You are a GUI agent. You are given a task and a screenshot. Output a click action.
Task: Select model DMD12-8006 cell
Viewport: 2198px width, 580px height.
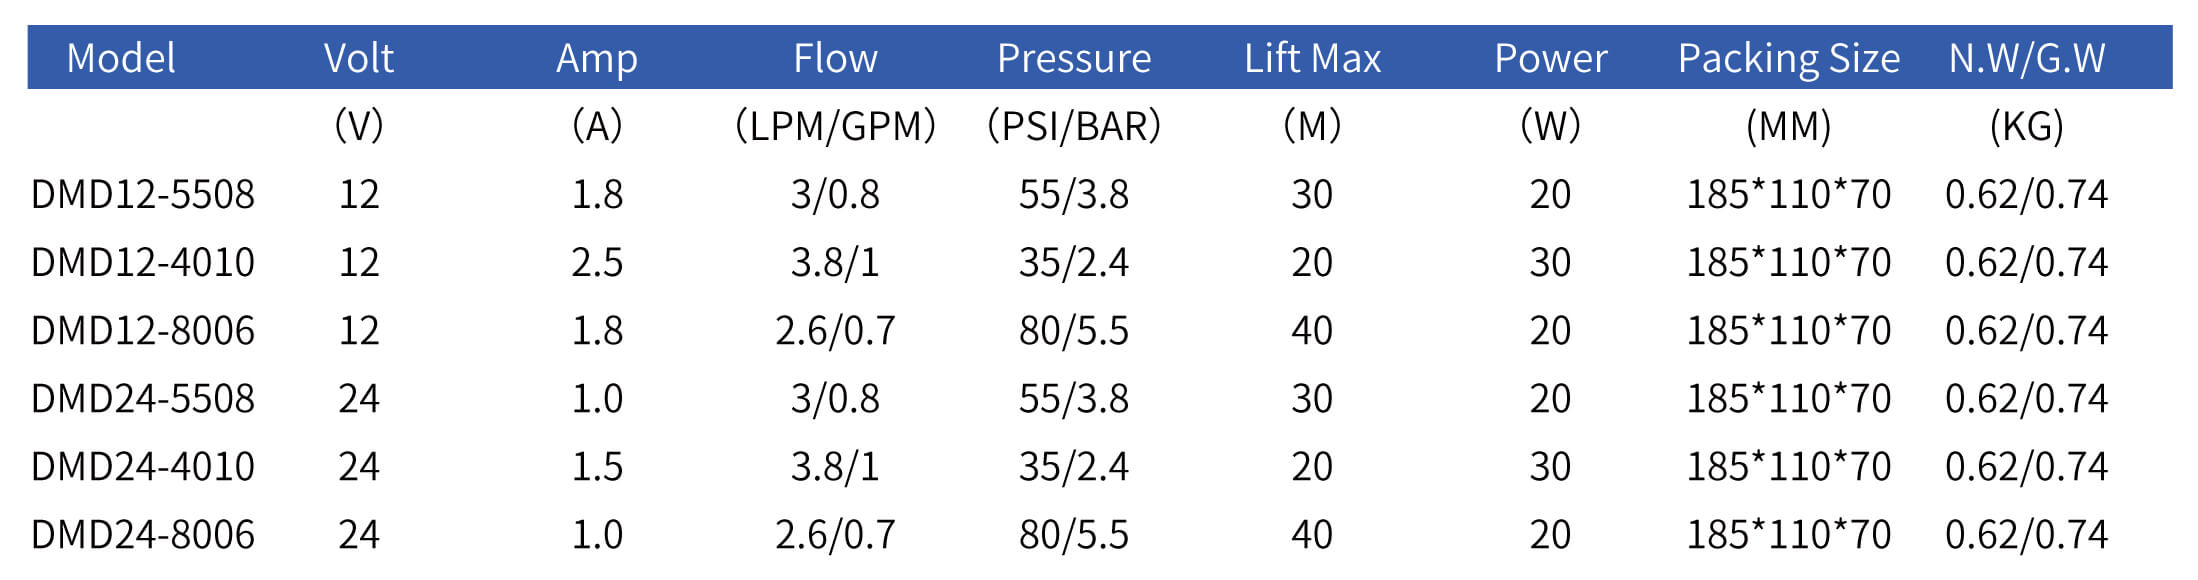143,330
